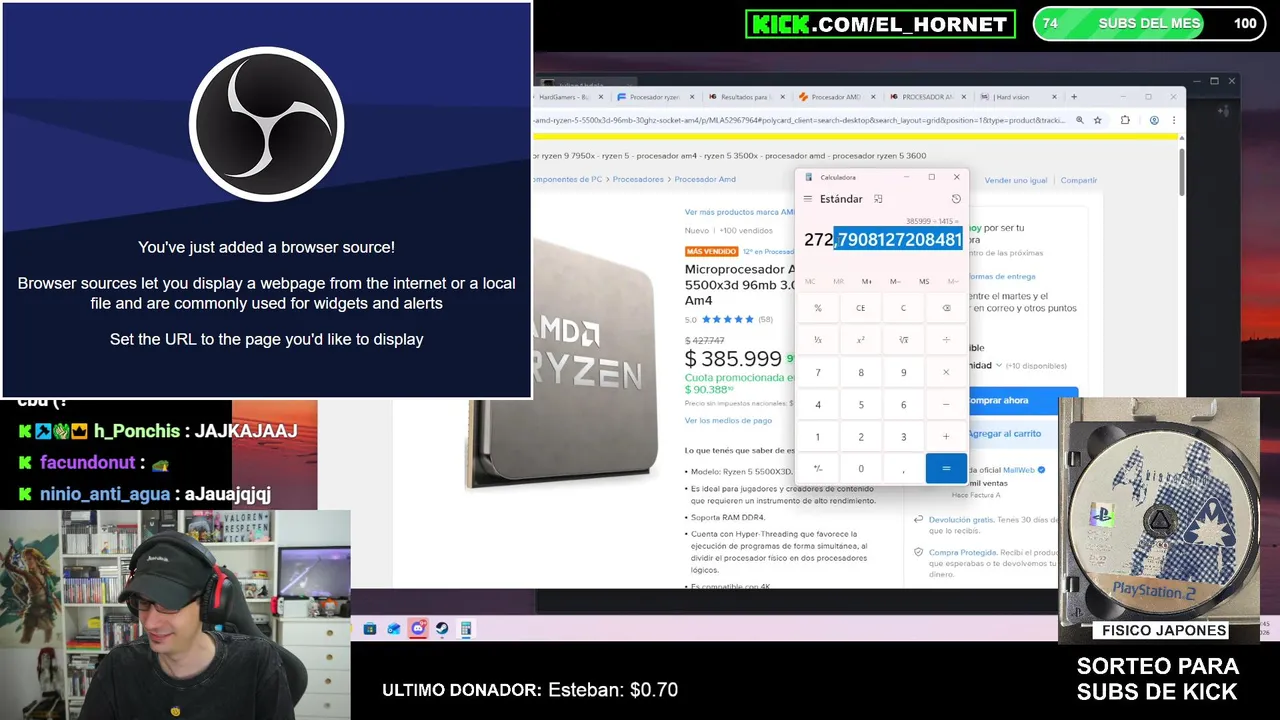Image resolution: width=1280 pixels, height=720 pixels.
Task: Open Discord from the taskbar
Action: tap(418, 629)
